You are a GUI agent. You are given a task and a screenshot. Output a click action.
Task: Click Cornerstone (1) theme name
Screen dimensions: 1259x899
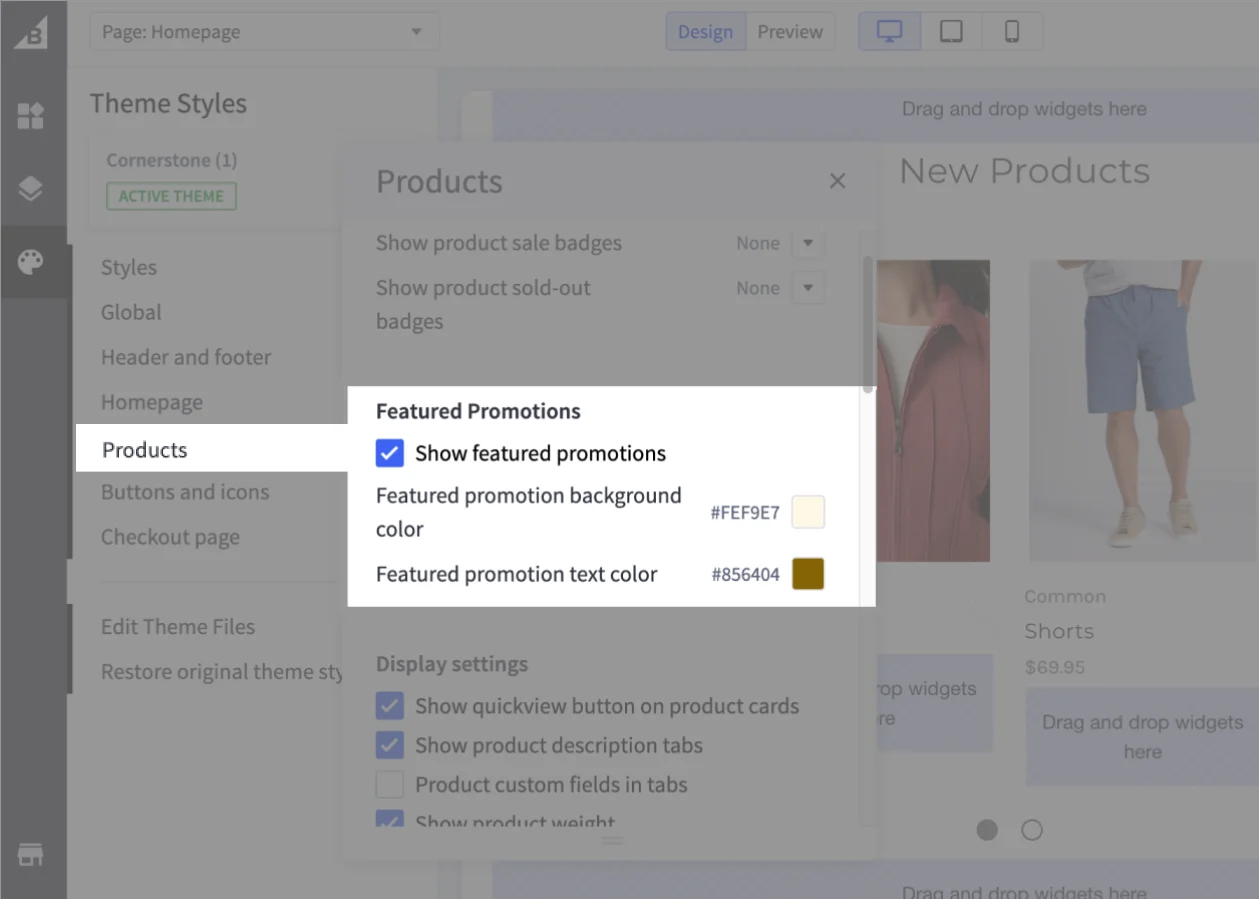coord(172,160)
